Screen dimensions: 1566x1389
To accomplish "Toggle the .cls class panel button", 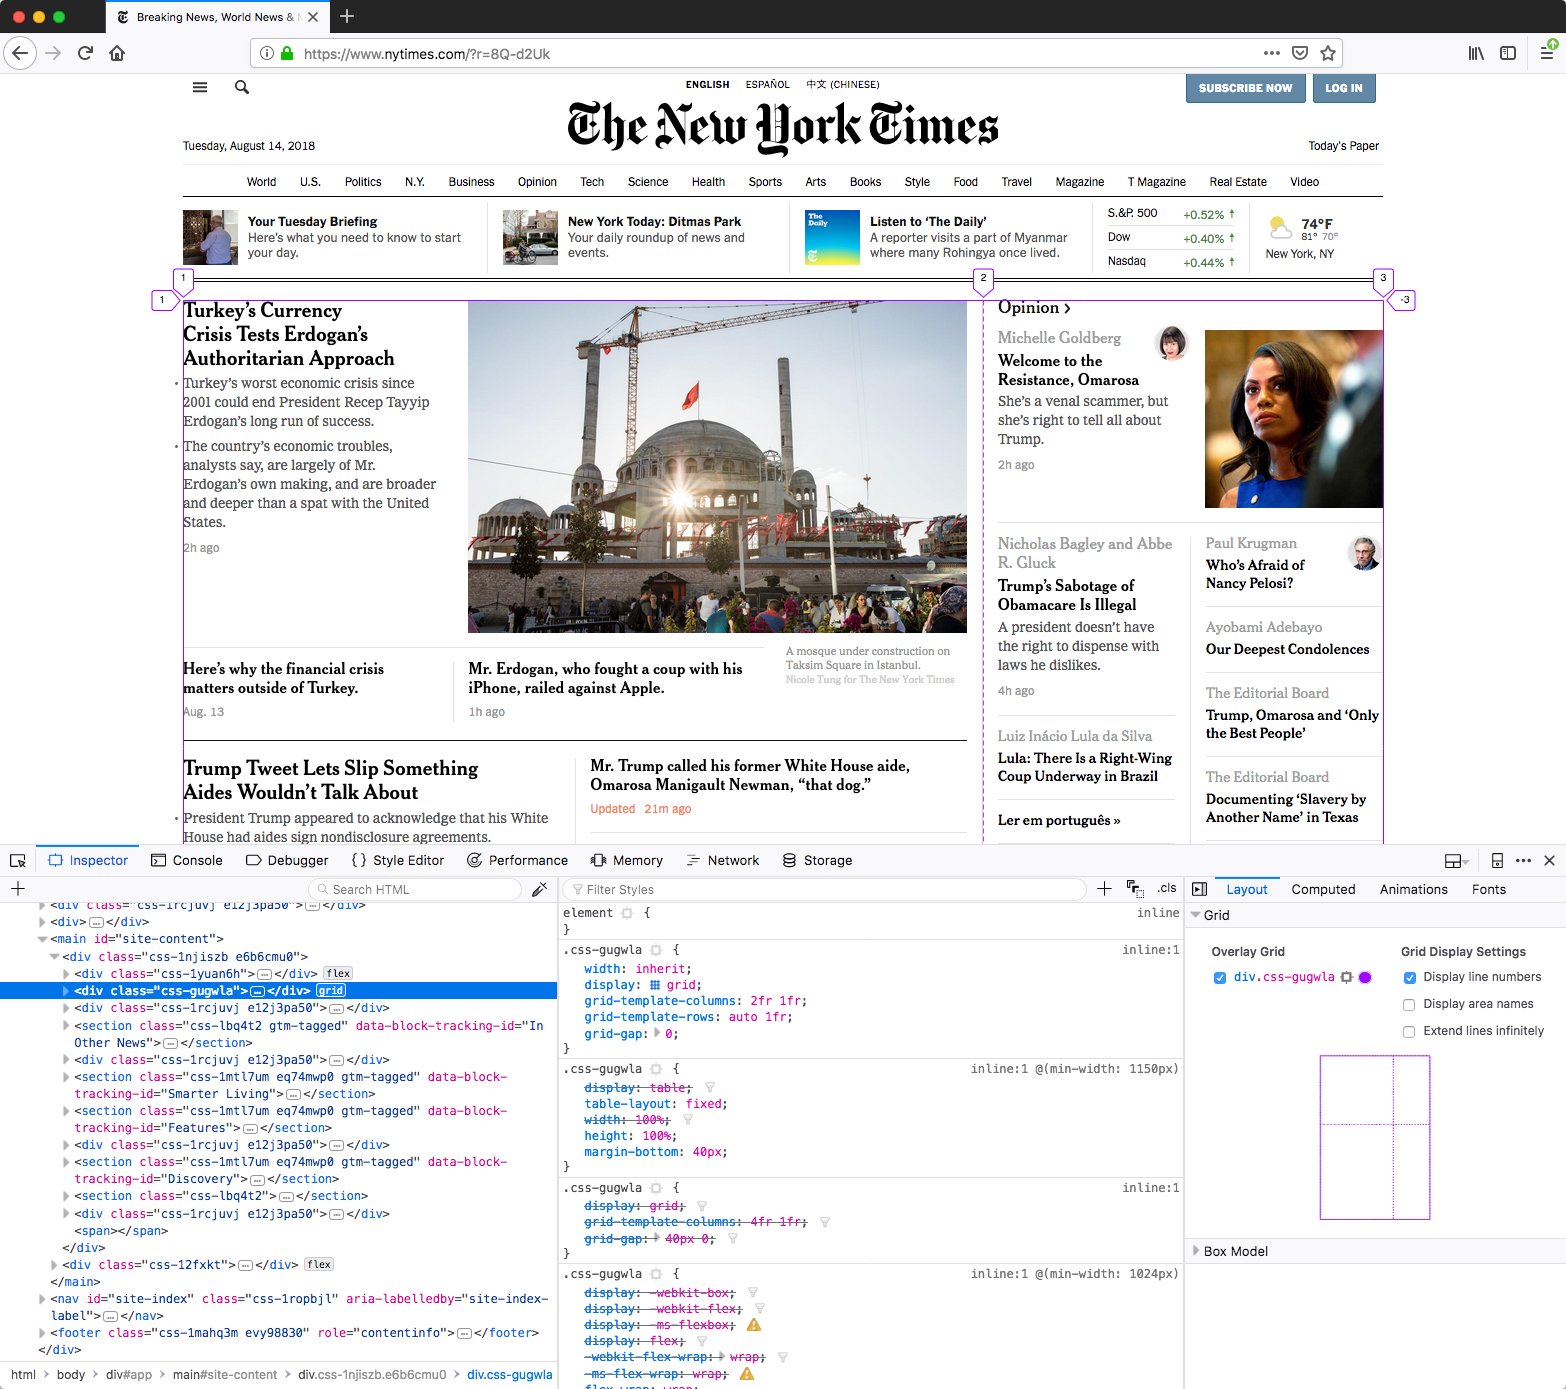I will [1167, 888].
